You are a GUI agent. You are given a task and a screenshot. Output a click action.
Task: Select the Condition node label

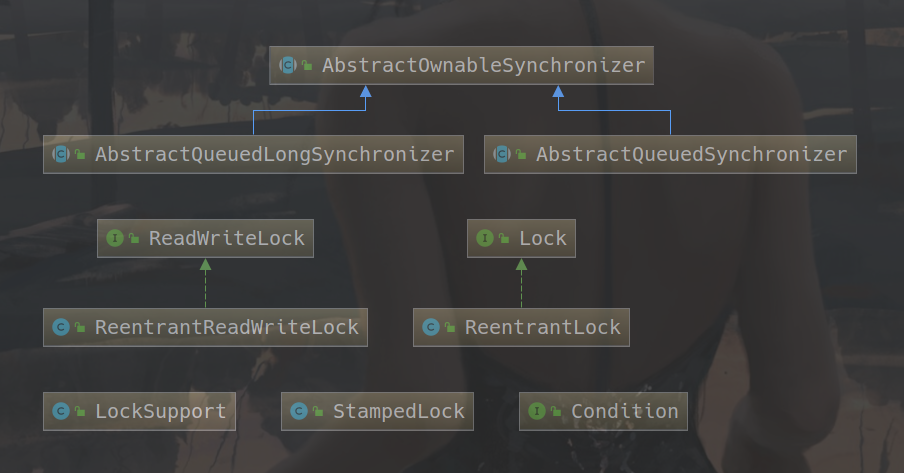tap(624, 411)
